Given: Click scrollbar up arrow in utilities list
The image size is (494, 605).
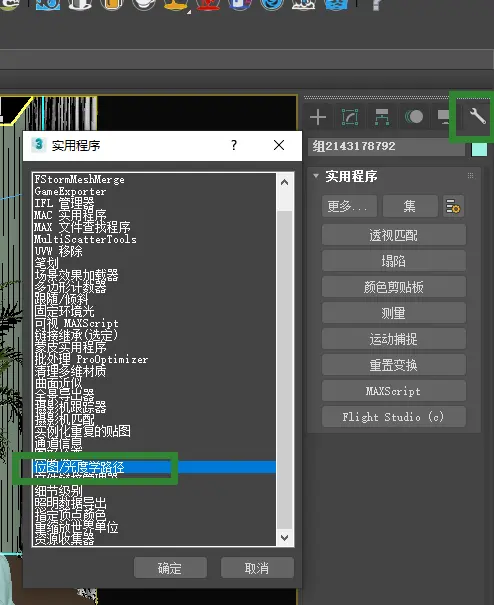Looking at the screenshot, I should tap(285, 183).
